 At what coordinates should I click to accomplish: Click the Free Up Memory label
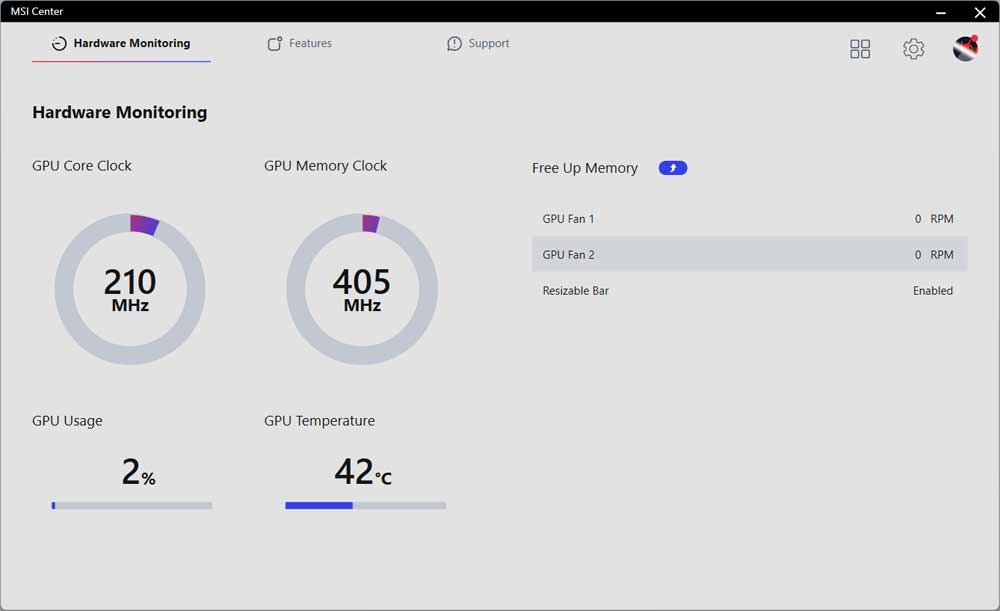coord(585,168)
